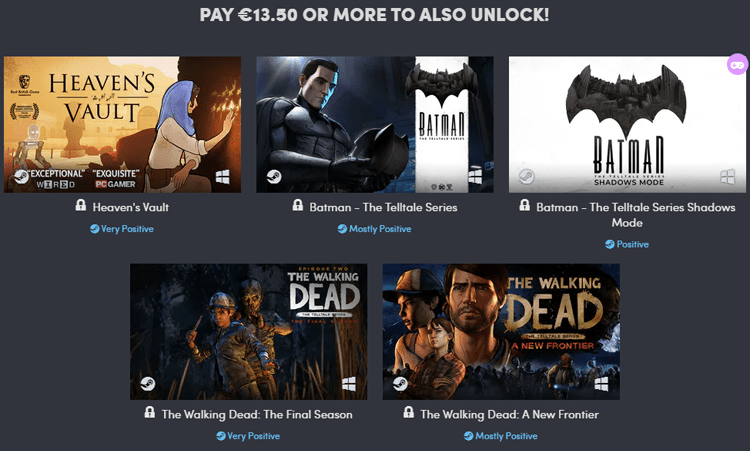Click the Batman – The Telltale Series title
The height and width of the screenshot is (451, 750).
383,208
